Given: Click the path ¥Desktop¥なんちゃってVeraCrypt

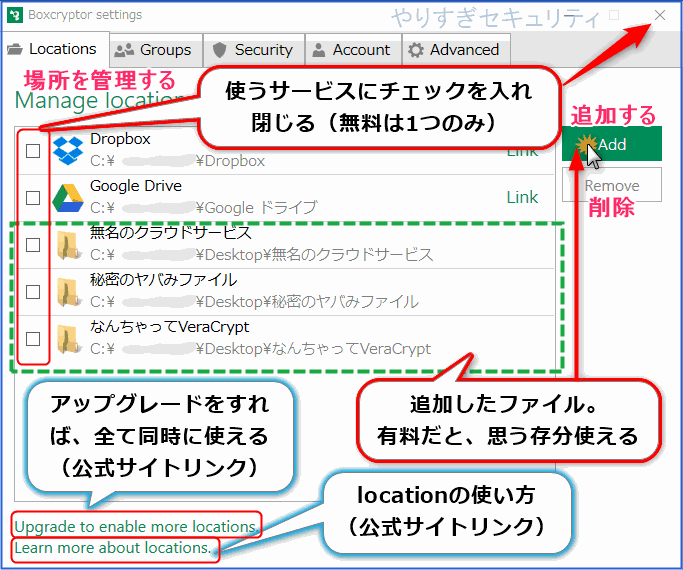Looking at the screenshot, I should (260, 349).
